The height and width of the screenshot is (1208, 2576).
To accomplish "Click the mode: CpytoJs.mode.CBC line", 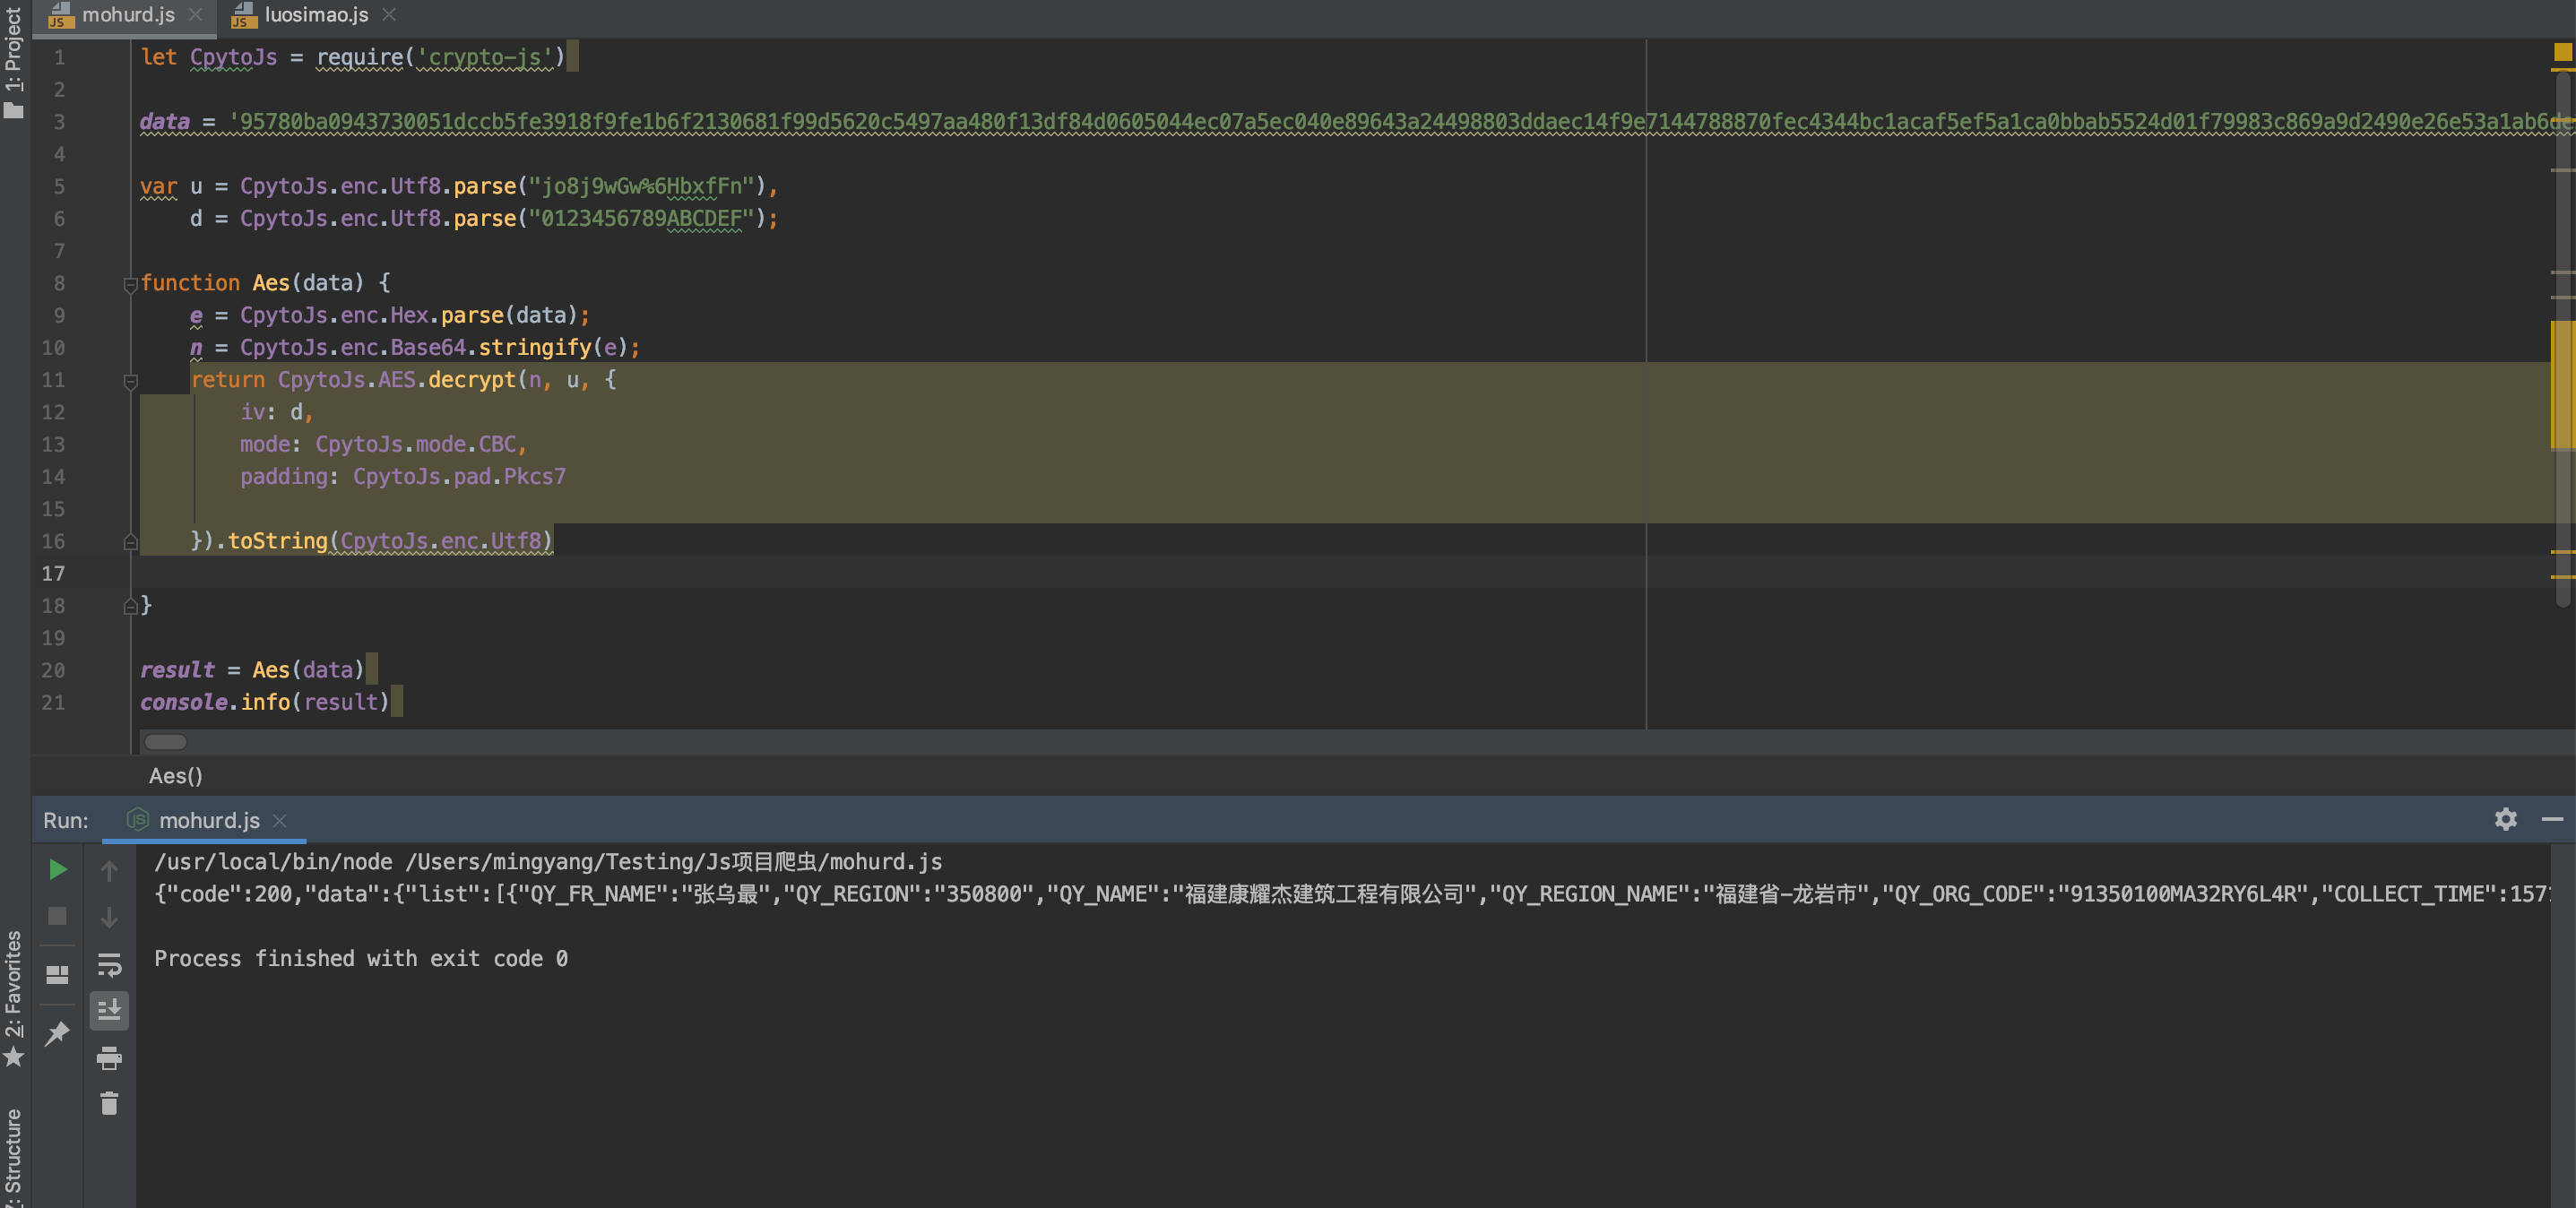I will 383,444.
